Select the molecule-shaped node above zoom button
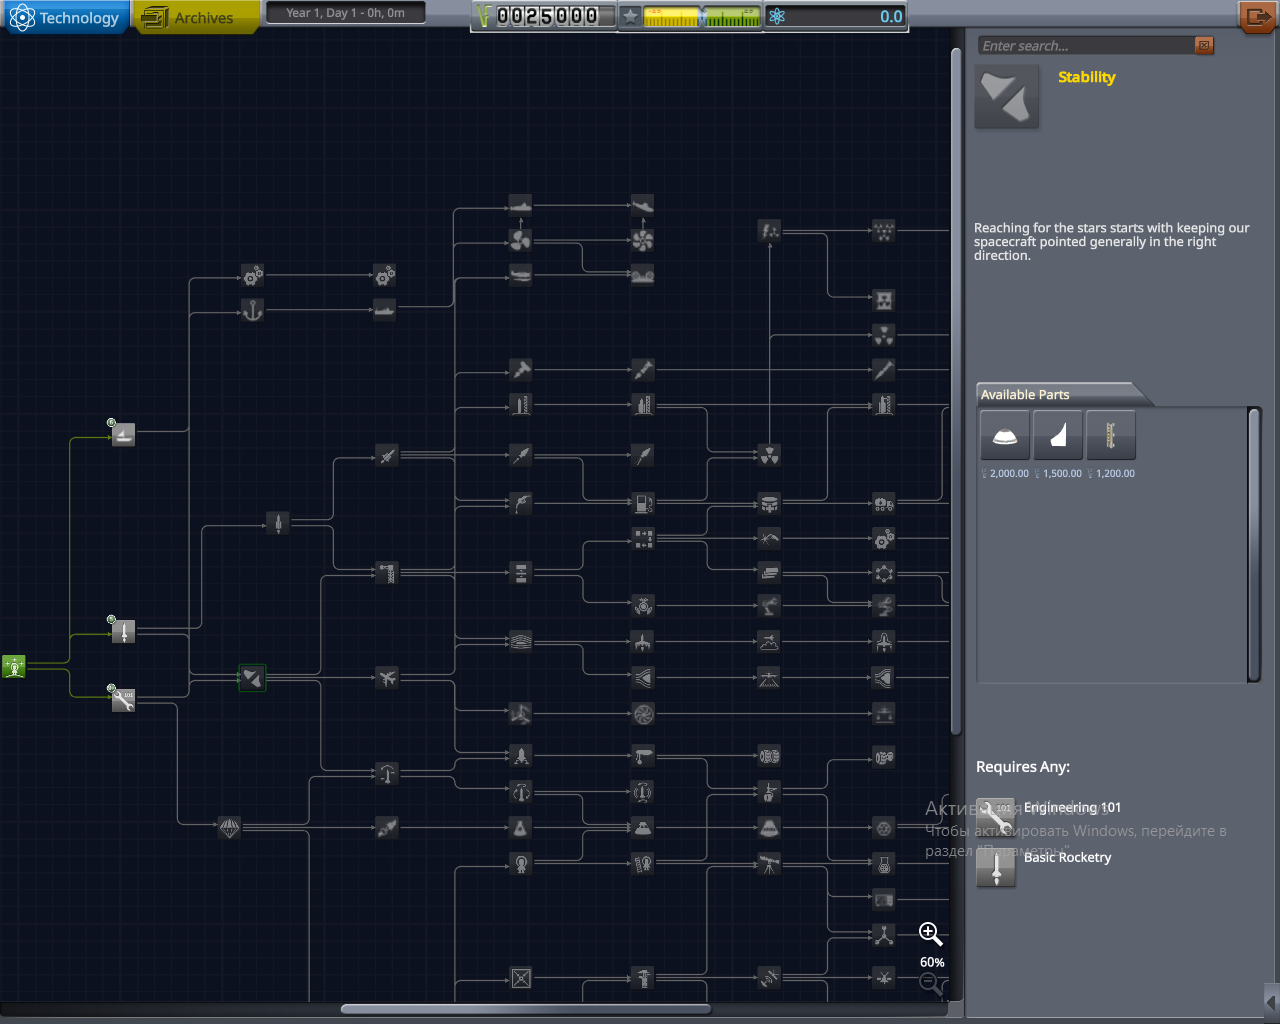Screen dimensions: 1280x1024 pos(884,935)
